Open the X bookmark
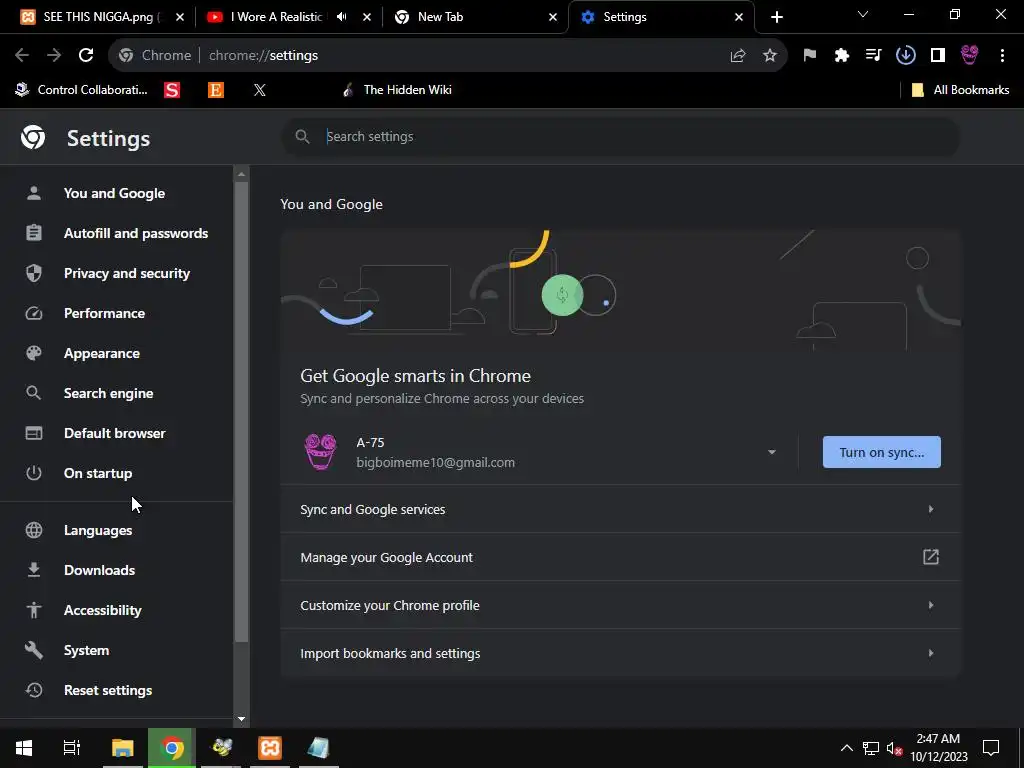The height and width of the screenshot is (768, 1024). click(259, 90)
